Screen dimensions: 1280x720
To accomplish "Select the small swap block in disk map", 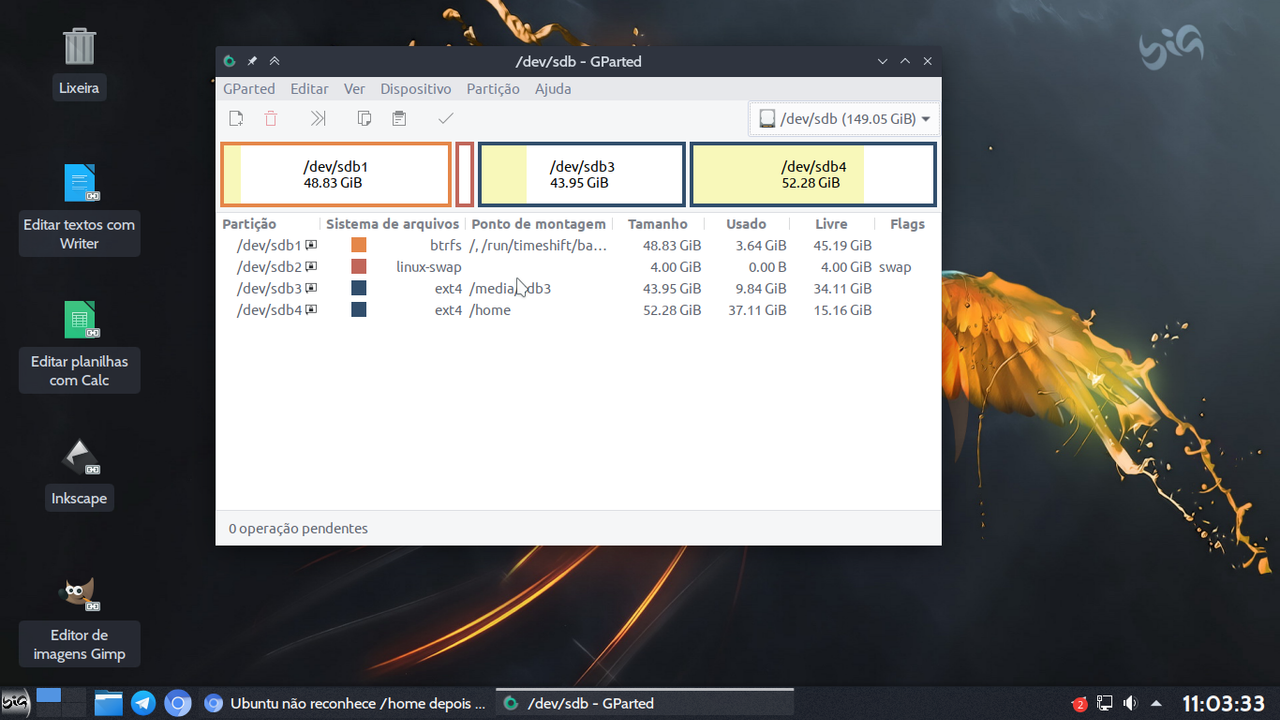I will pyautogui.click(x=465, y=175).
